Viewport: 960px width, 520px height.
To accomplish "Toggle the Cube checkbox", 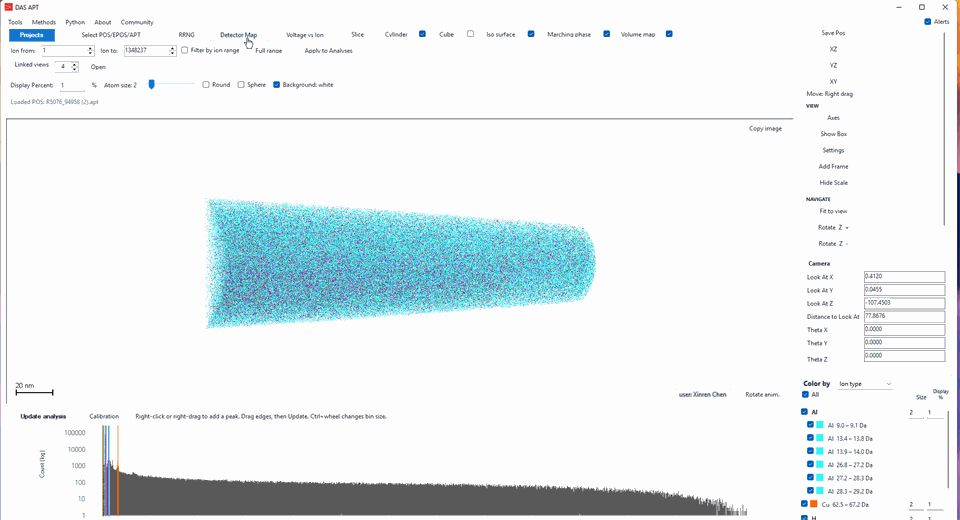I will [x=470, y=34].
